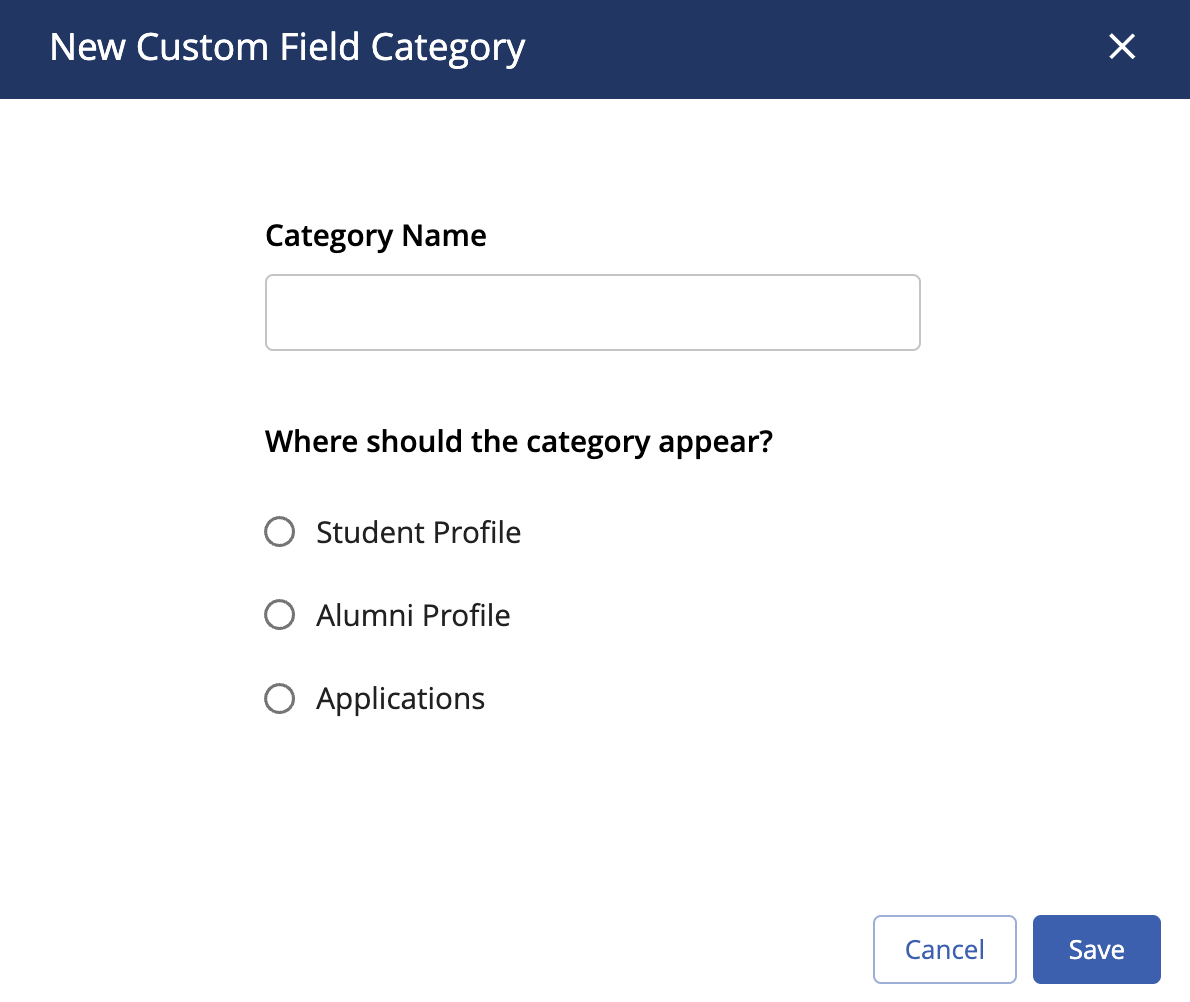Close the dialog using the X icon
This screenshot has width=1190, height=1002.
coord(1122,47)
